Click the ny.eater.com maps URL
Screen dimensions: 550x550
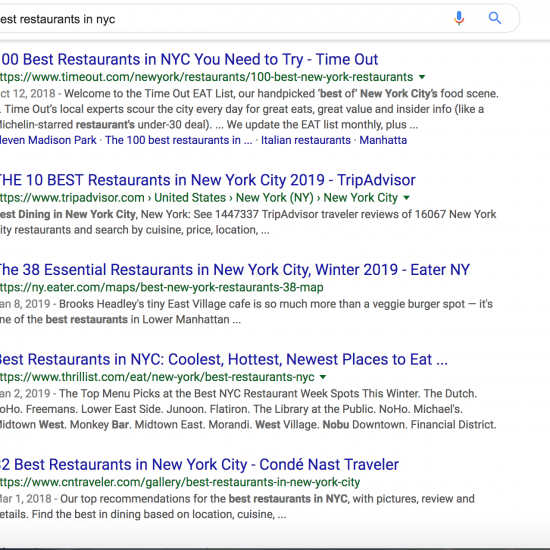pos(162,287)
